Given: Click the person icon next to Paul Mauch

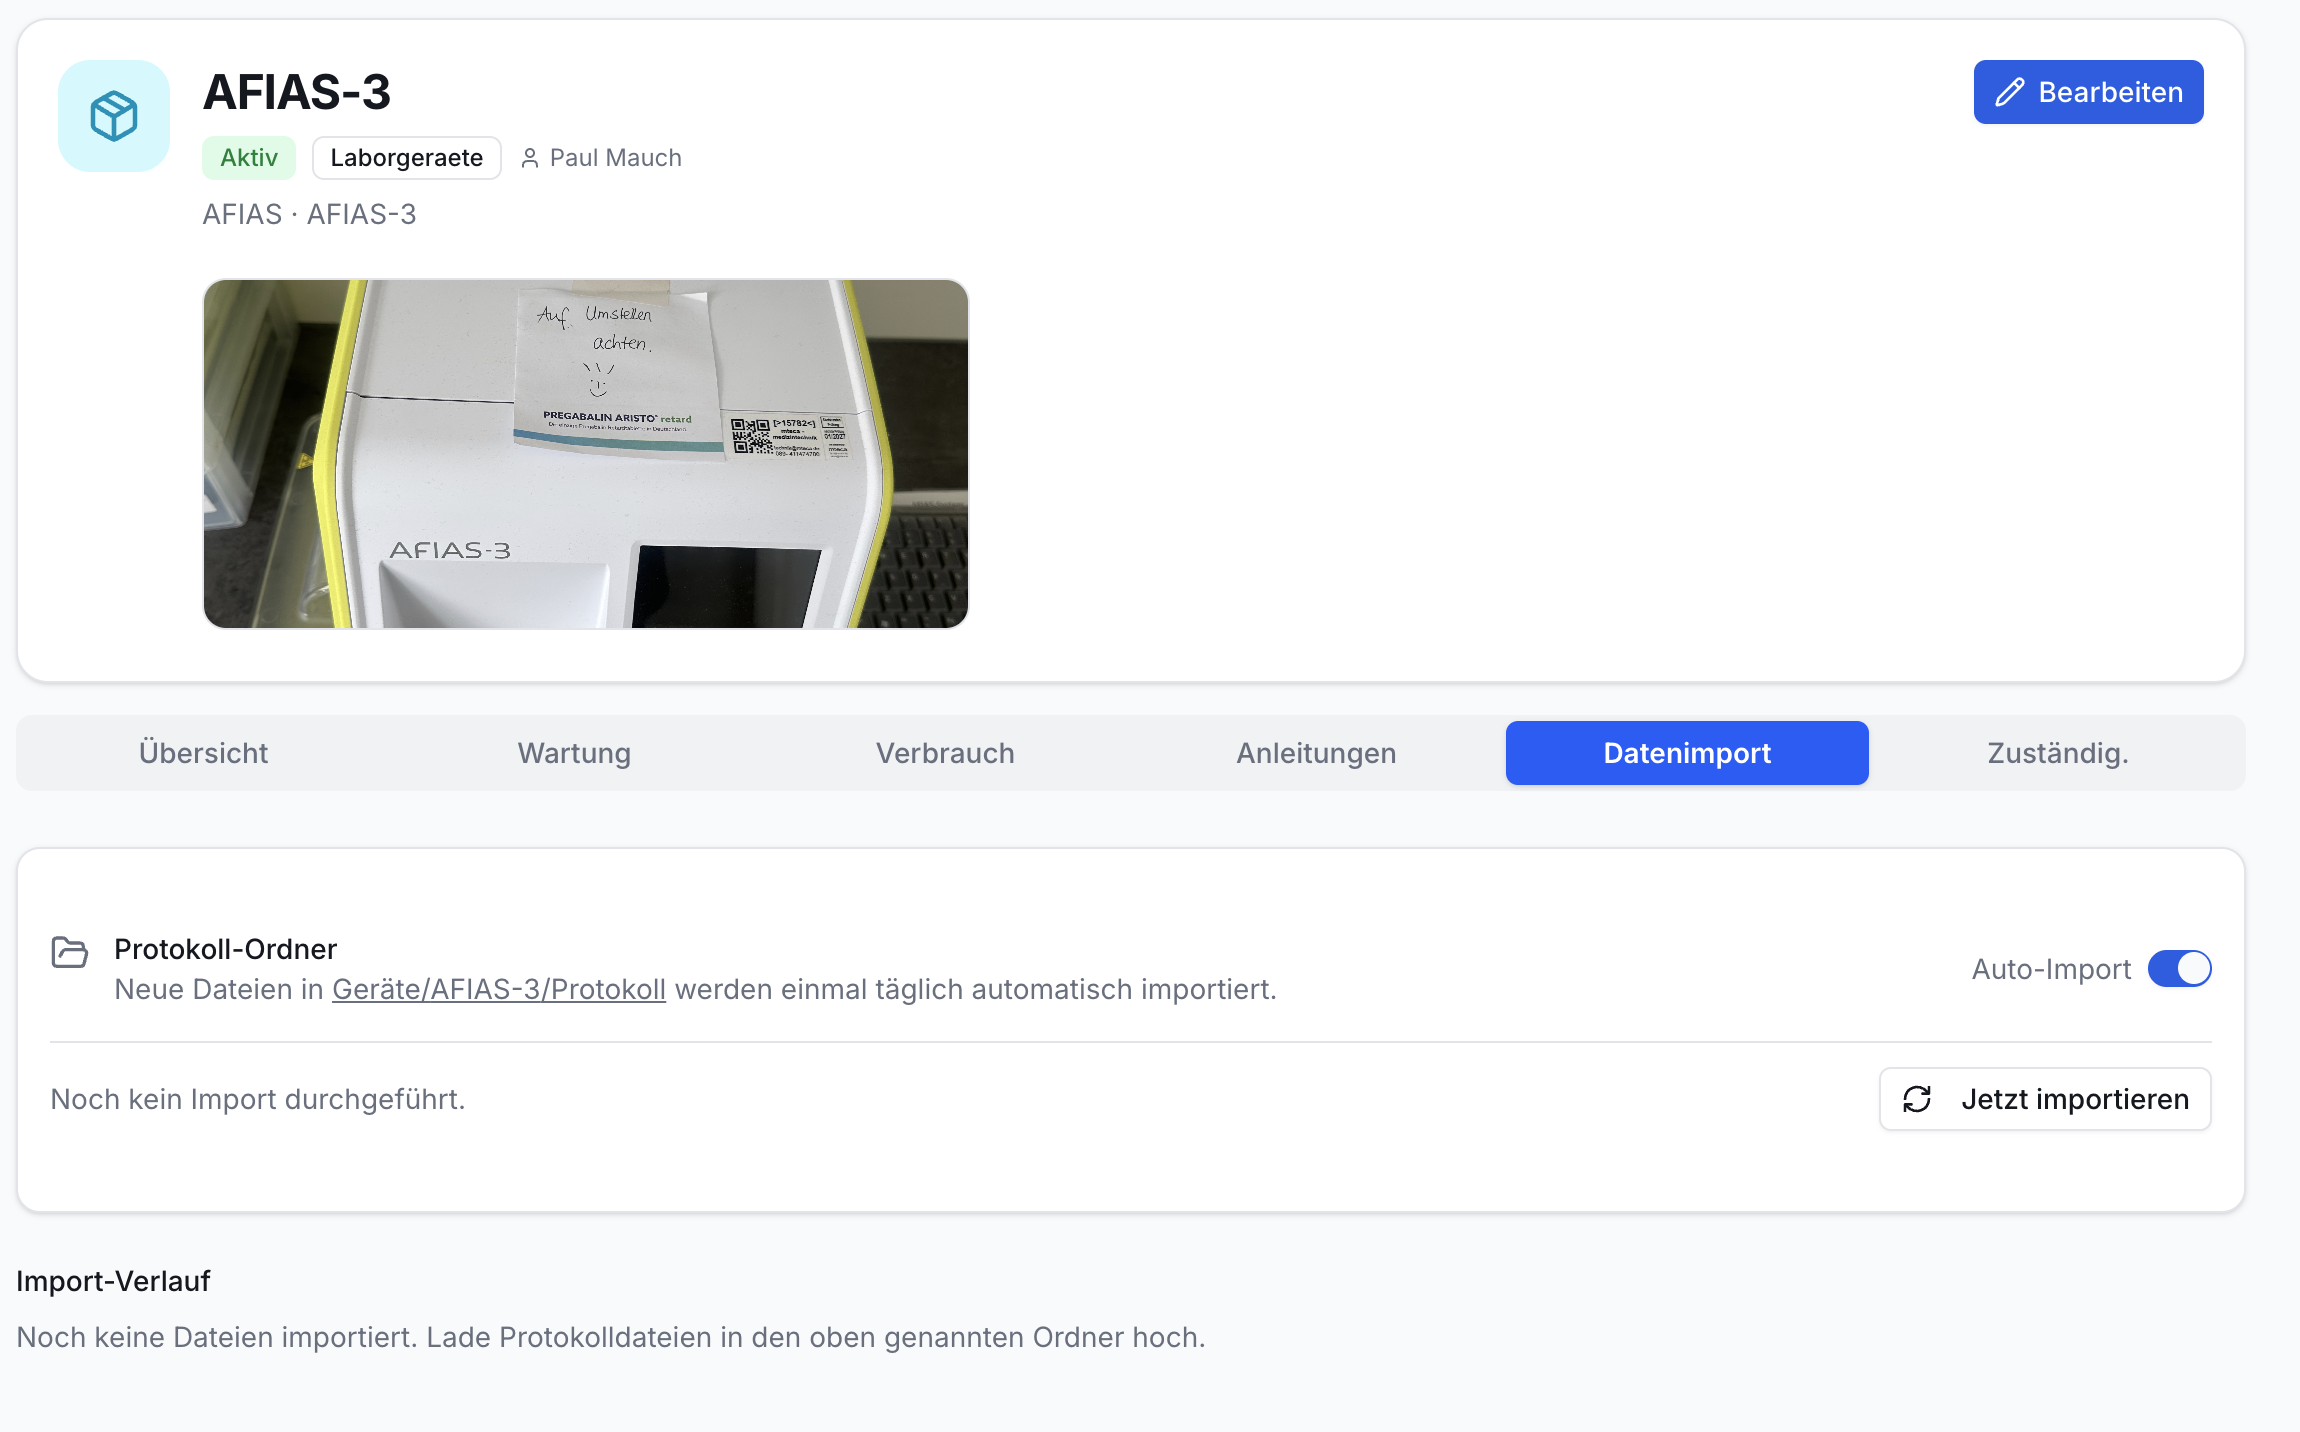Looking at the screenshot, I should click(x=530, y=158).
